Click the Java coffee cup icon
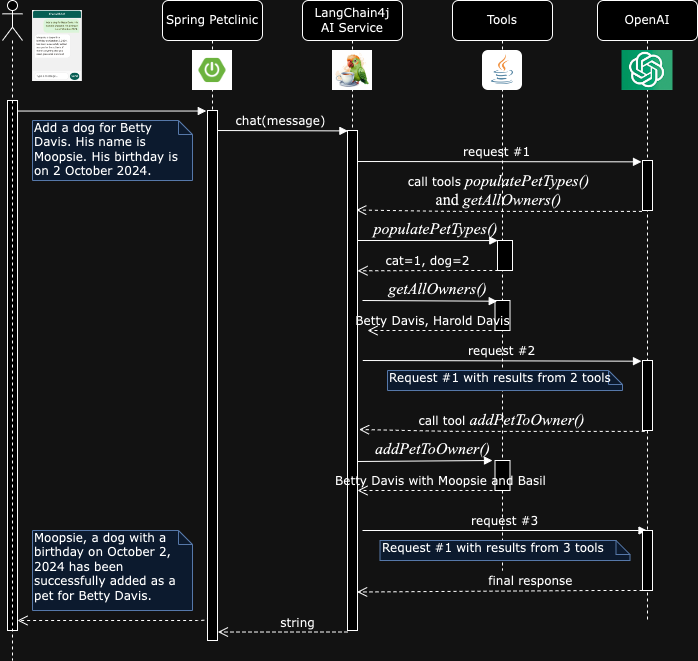Screen dimensions: 698x661 point(502,70)
